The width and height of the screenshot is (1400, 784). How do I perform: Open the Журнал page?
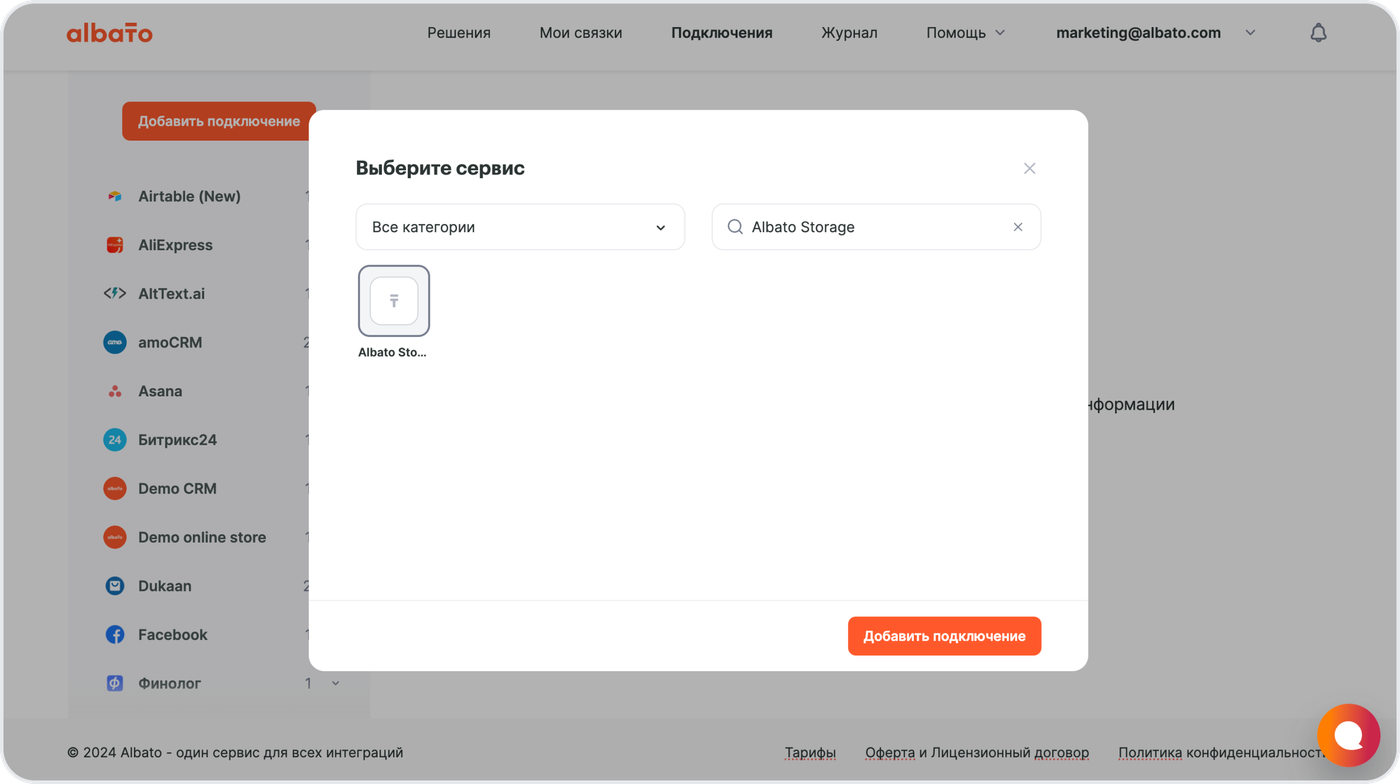pos(849,33)
